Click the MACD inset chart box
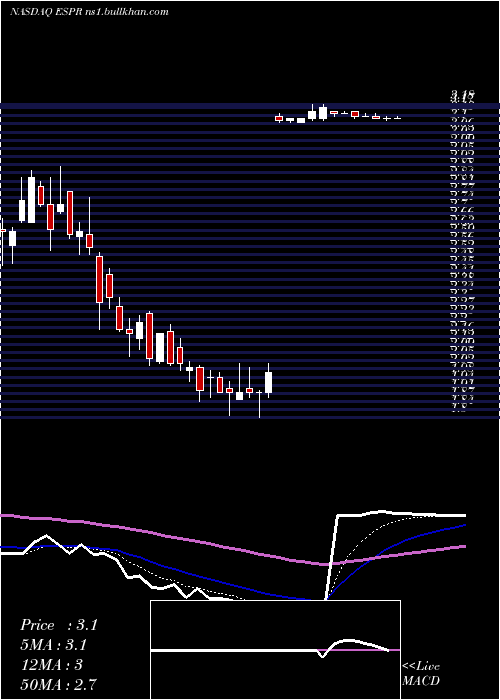 275,650
